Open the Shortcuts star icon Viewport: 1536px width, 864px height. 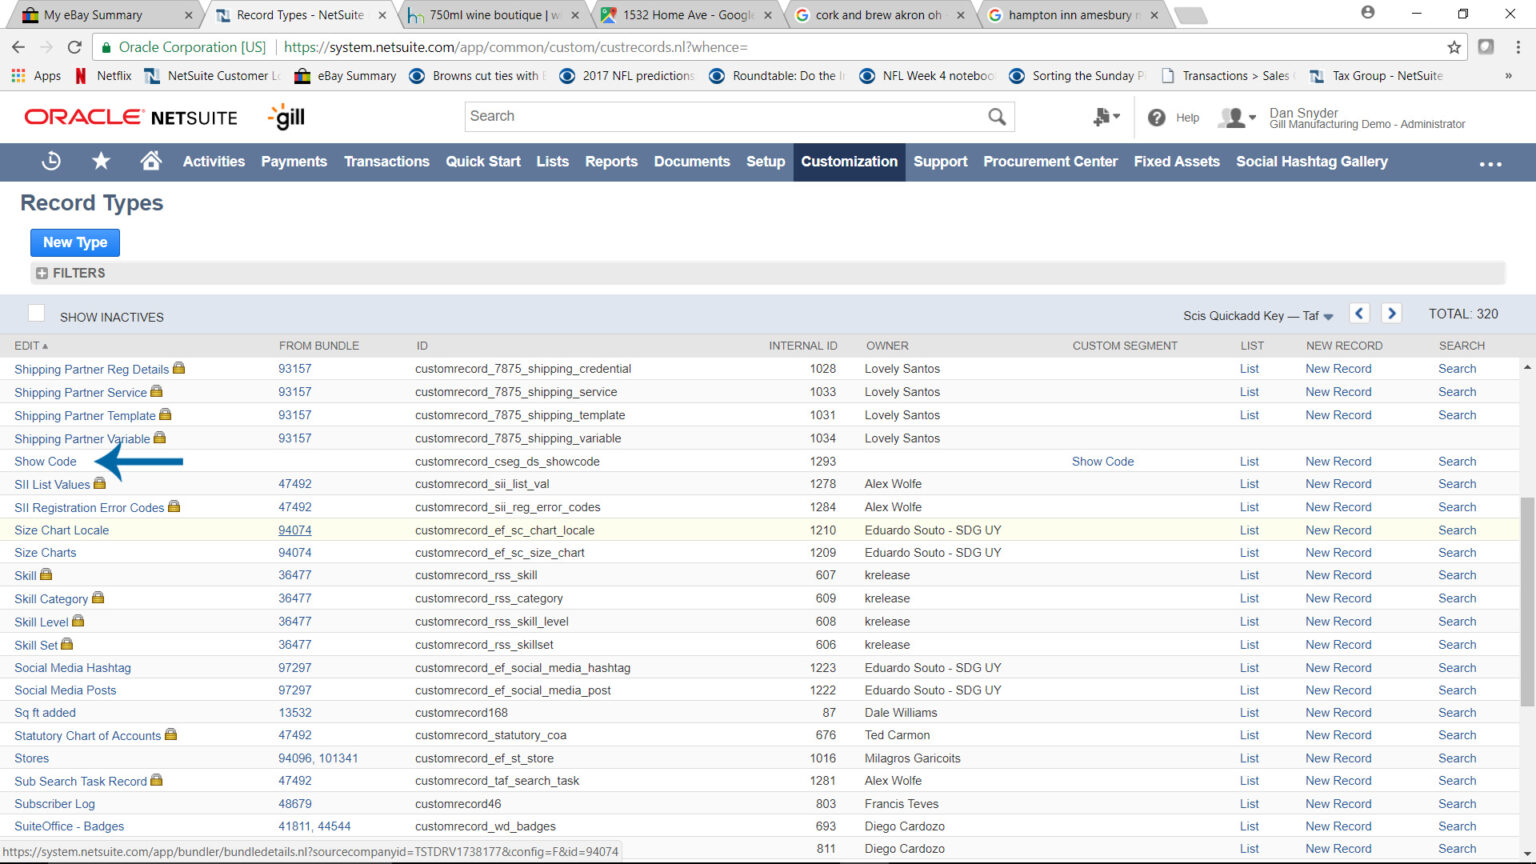pyautogui.click(x=100, y=161)
